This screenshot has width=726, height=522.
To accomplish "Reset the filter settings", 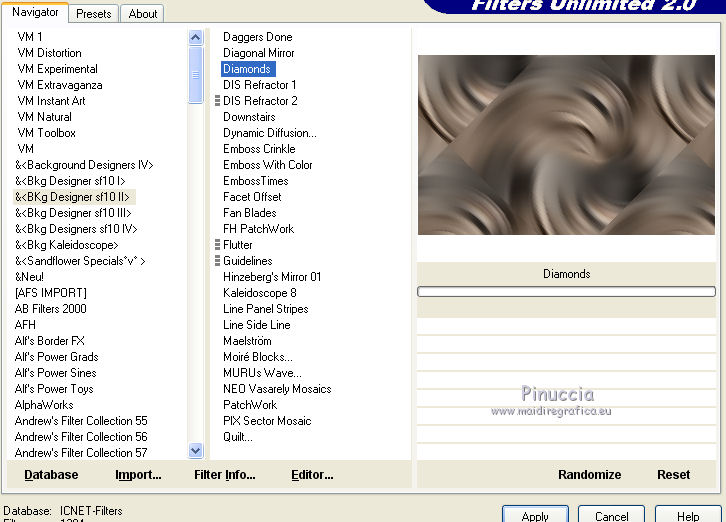I will click(673, 475).
